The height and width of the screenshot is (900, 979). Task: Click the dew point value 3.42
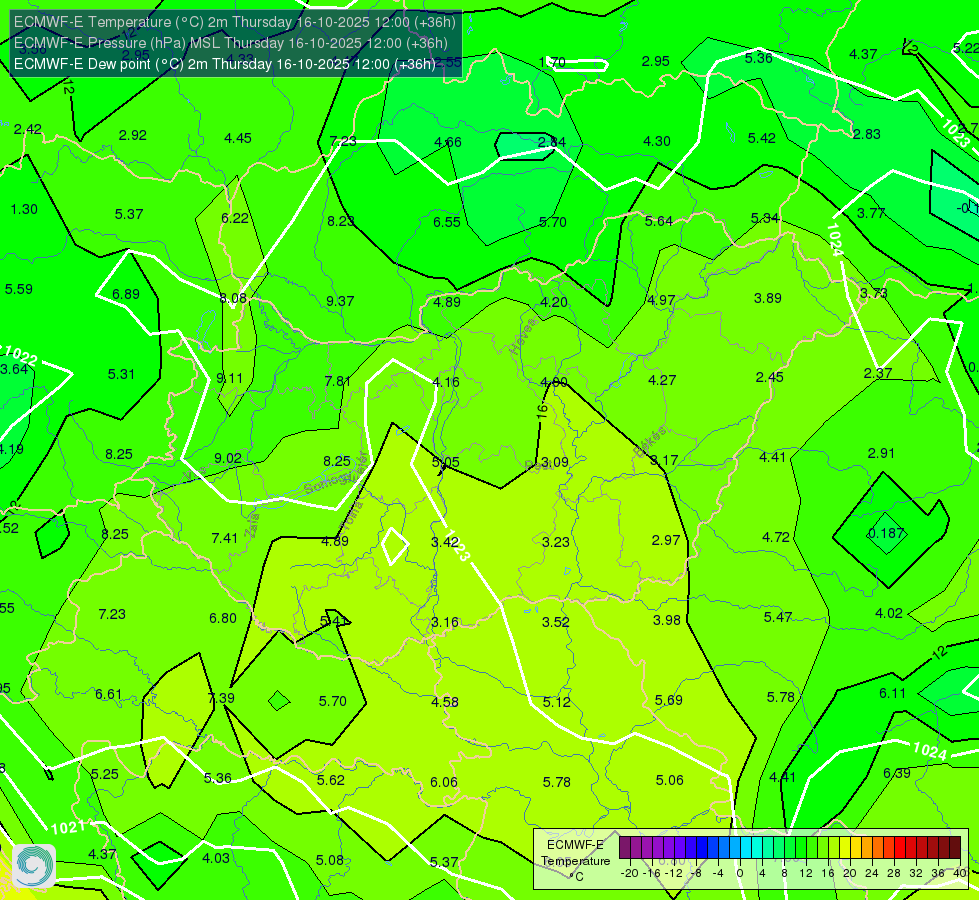(x=445, y=541)
